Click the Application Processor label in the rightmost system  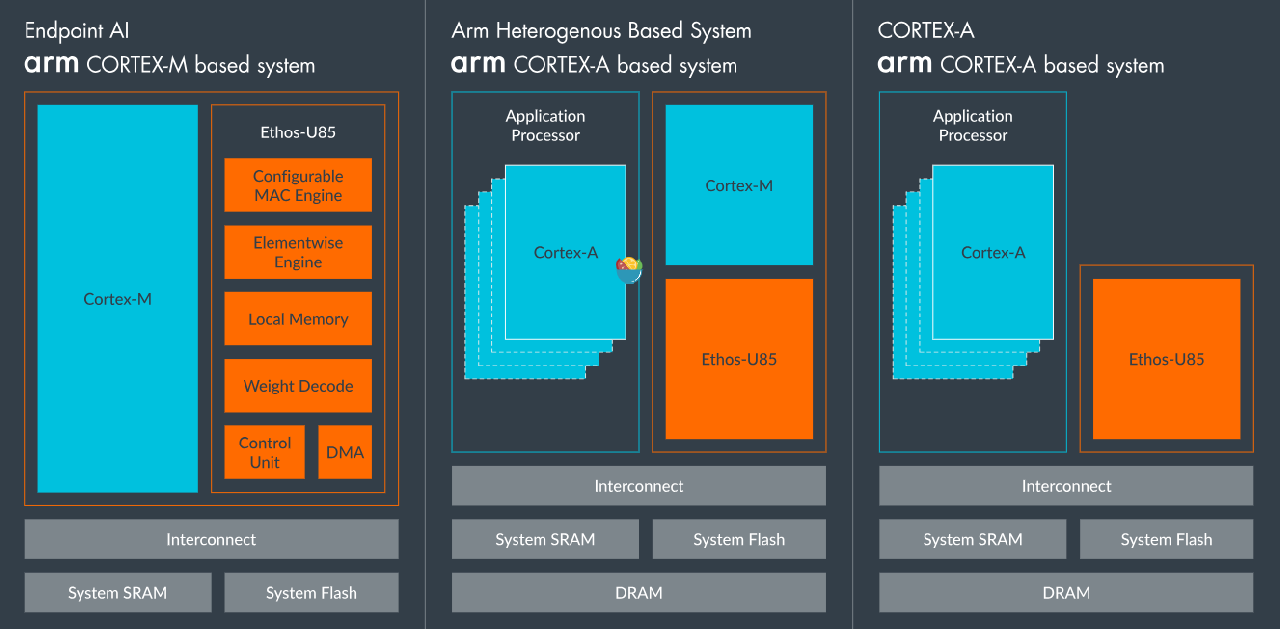tap(972, 126)
